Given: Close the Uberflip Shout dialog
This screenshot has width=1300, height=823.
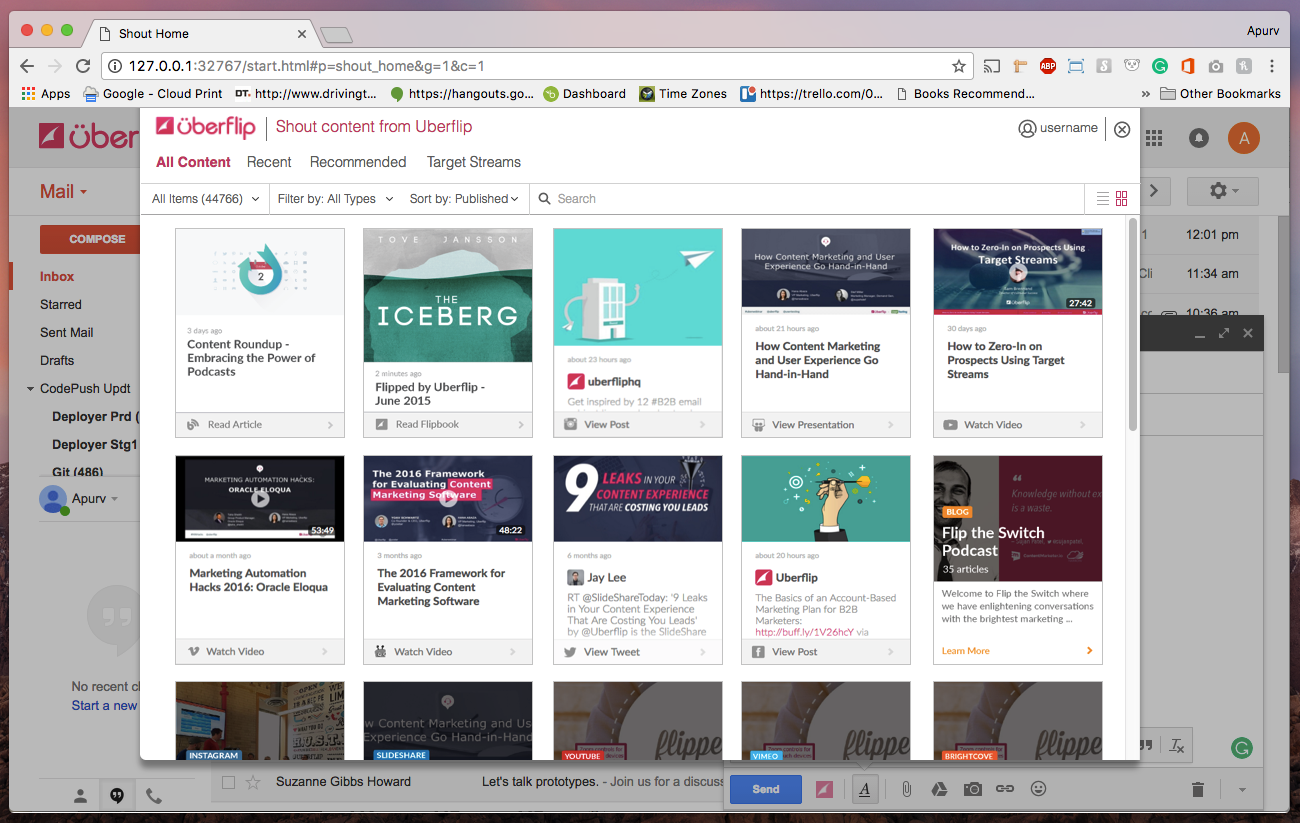Looking at the screenshot, I should coord(1122,129).
